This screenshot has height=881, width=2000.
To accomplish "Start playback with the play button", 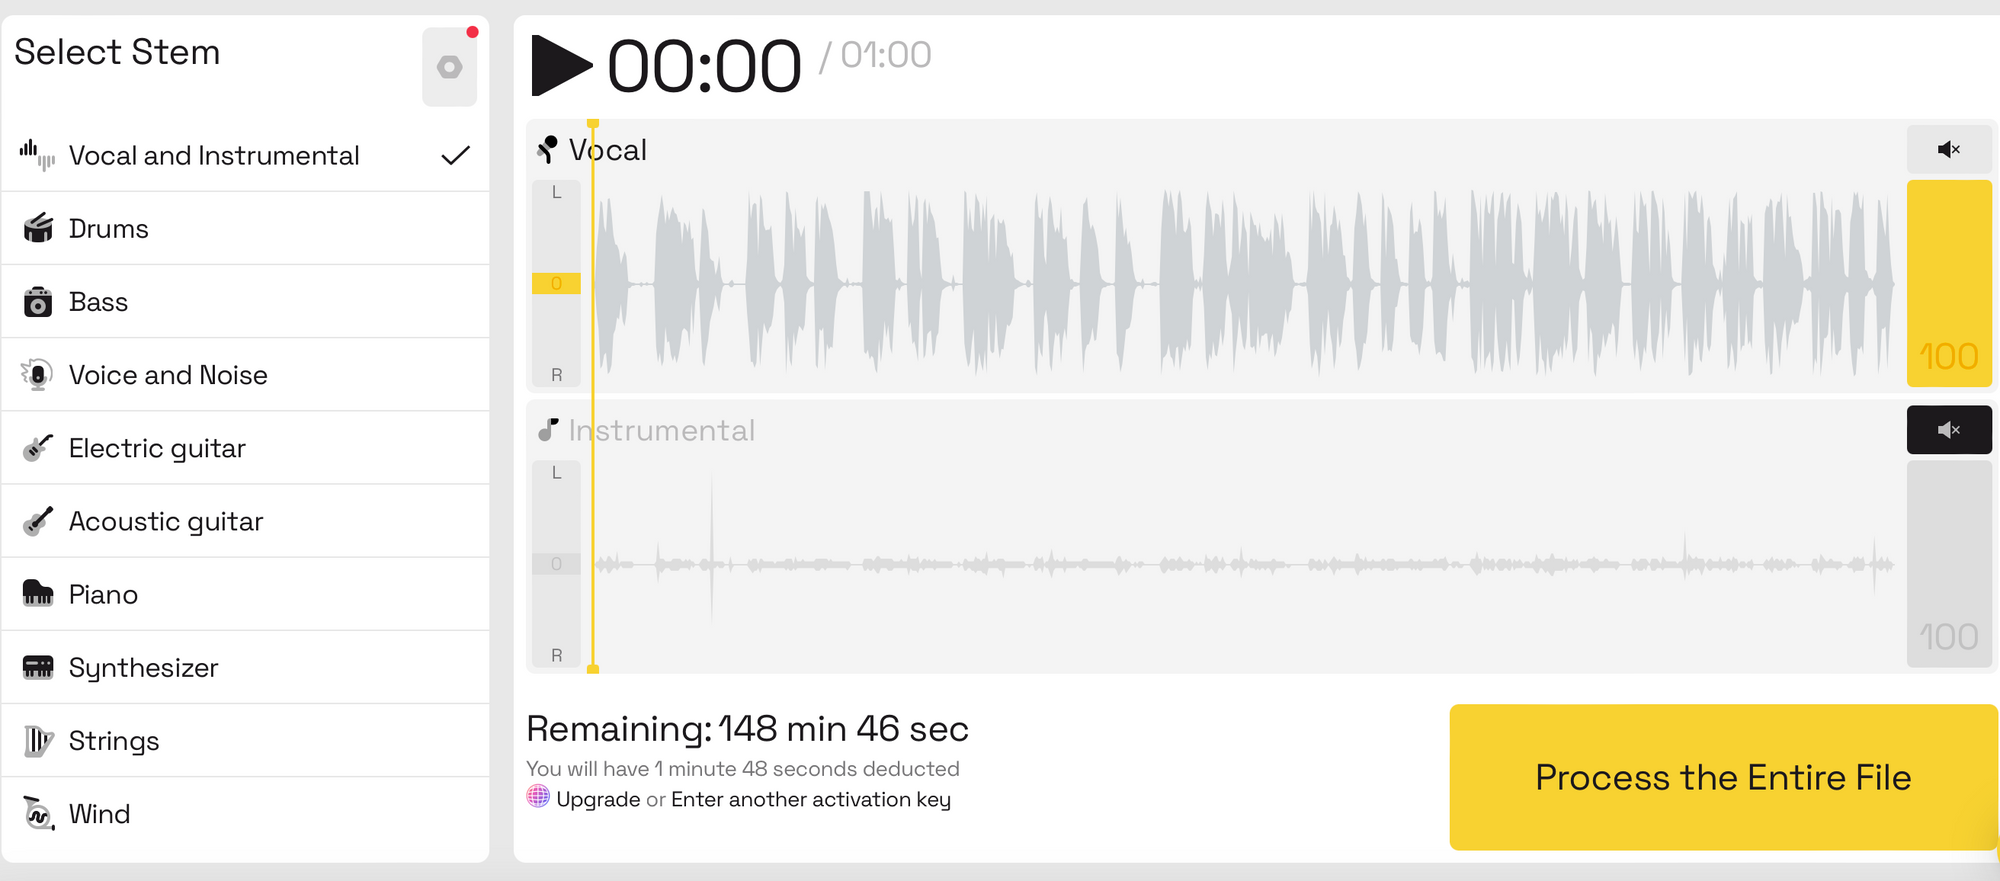I will point(561,66).
